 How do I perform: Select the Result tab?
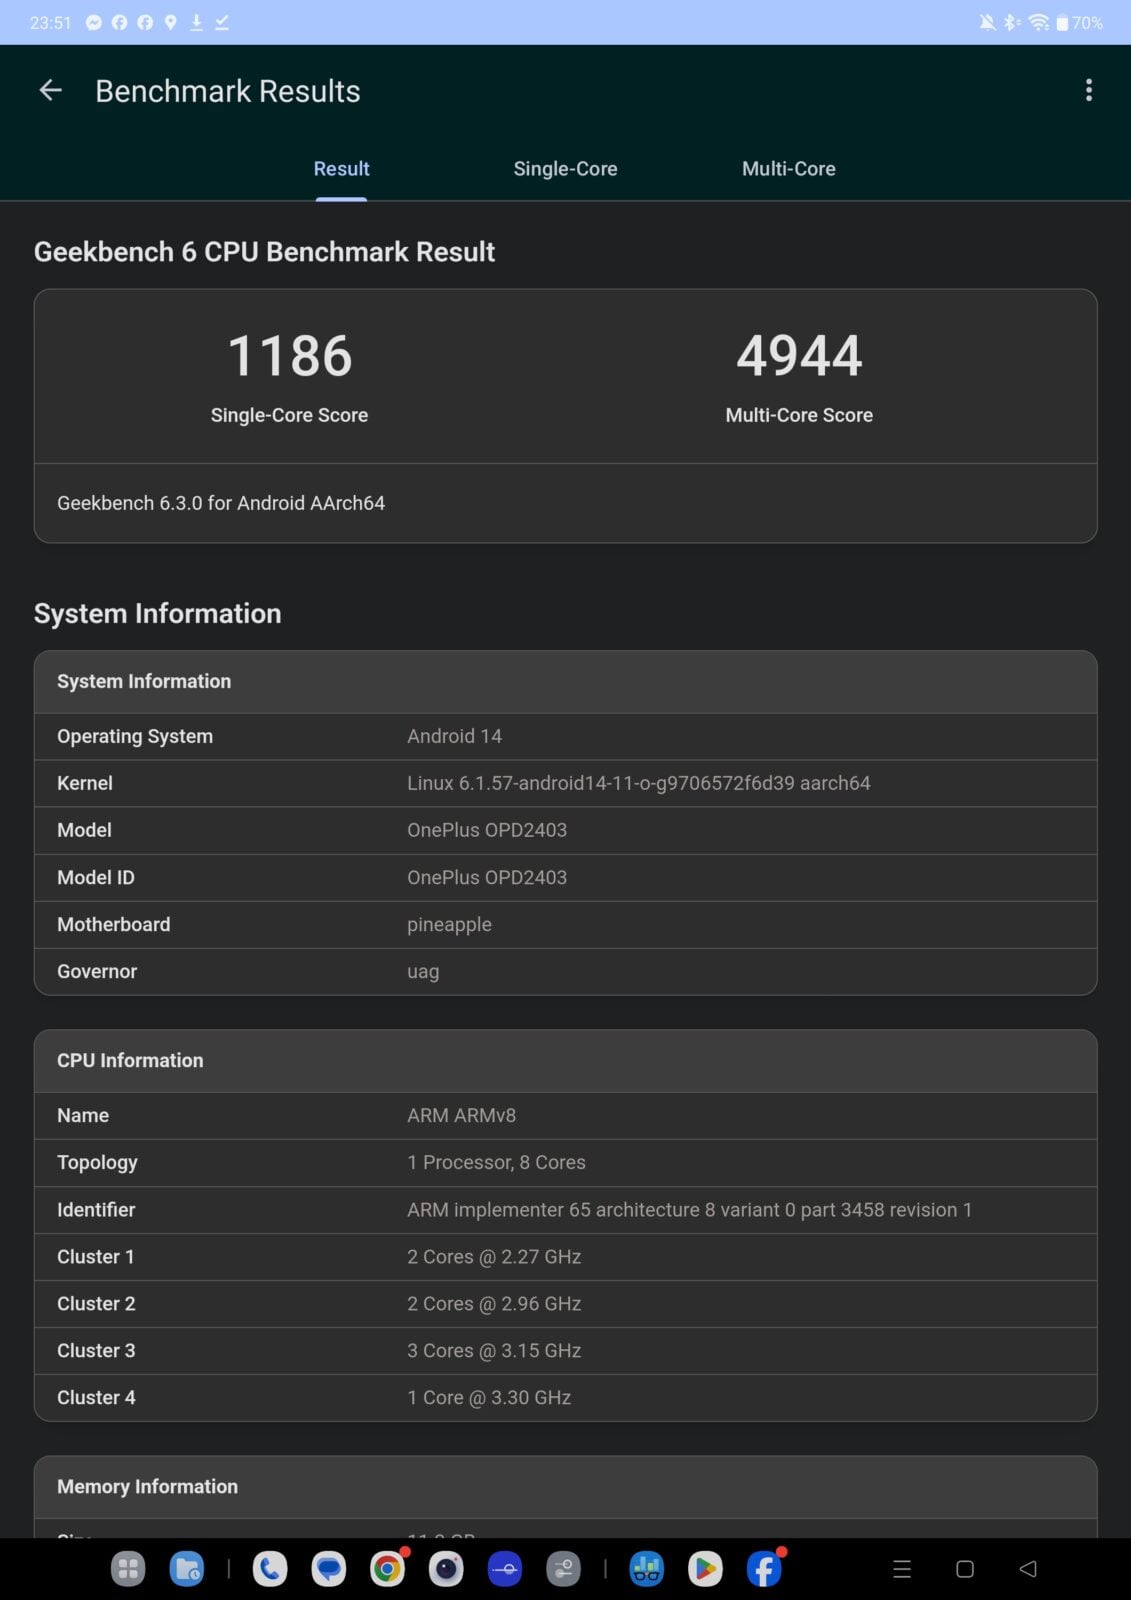click(341, 169)
